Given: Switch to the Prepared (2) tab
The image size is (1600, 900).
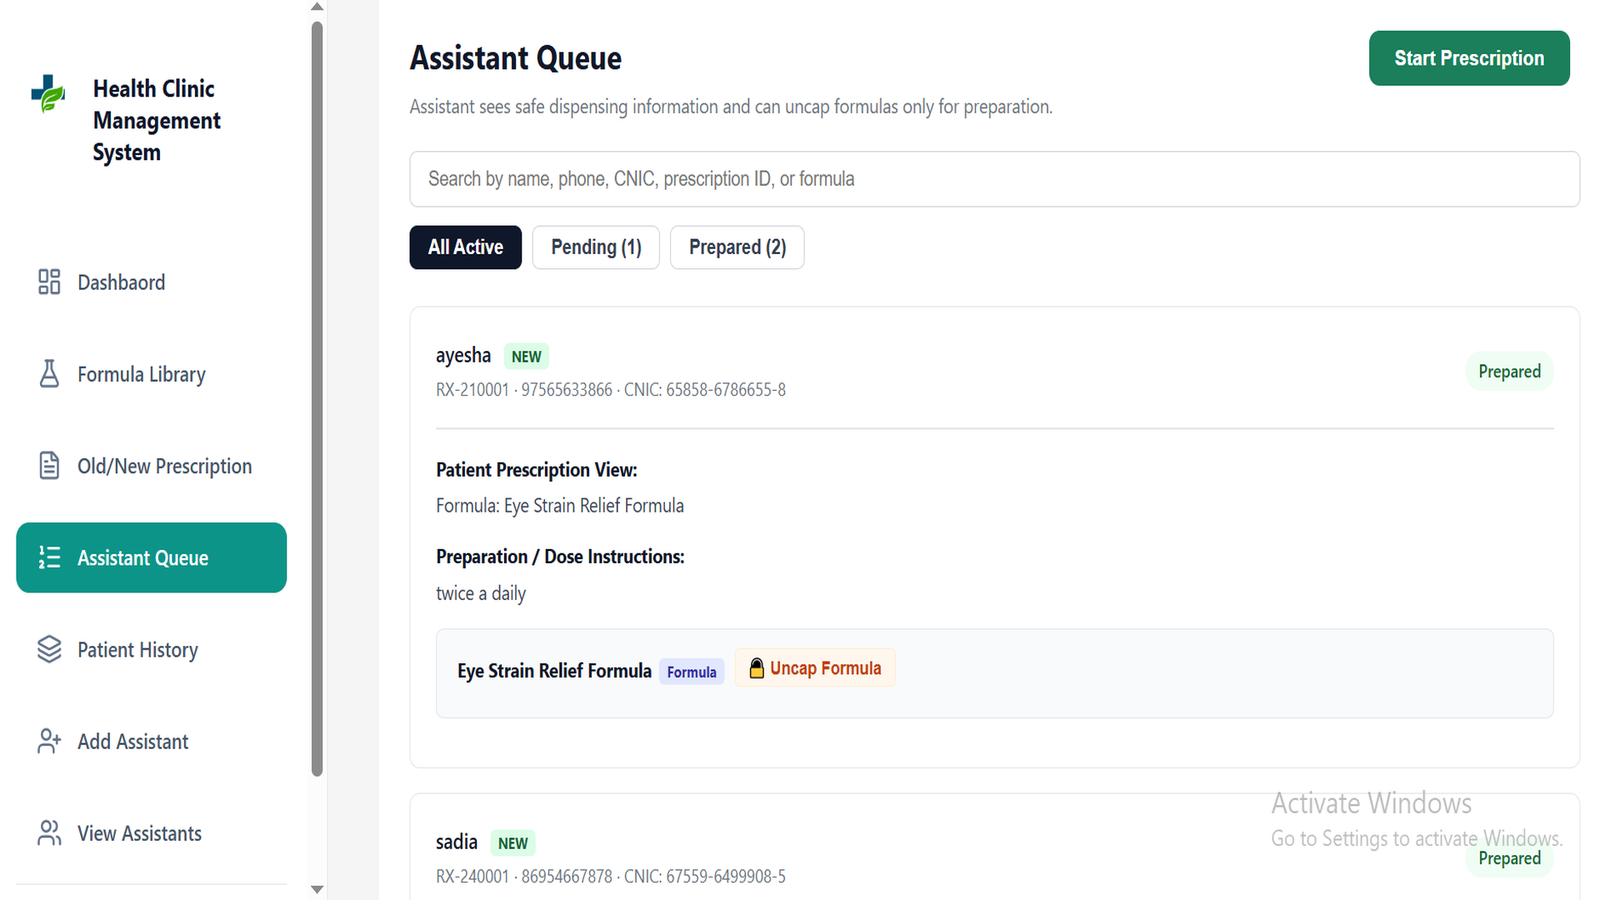Looking at the screenshot, I should (x=737, y=247).
